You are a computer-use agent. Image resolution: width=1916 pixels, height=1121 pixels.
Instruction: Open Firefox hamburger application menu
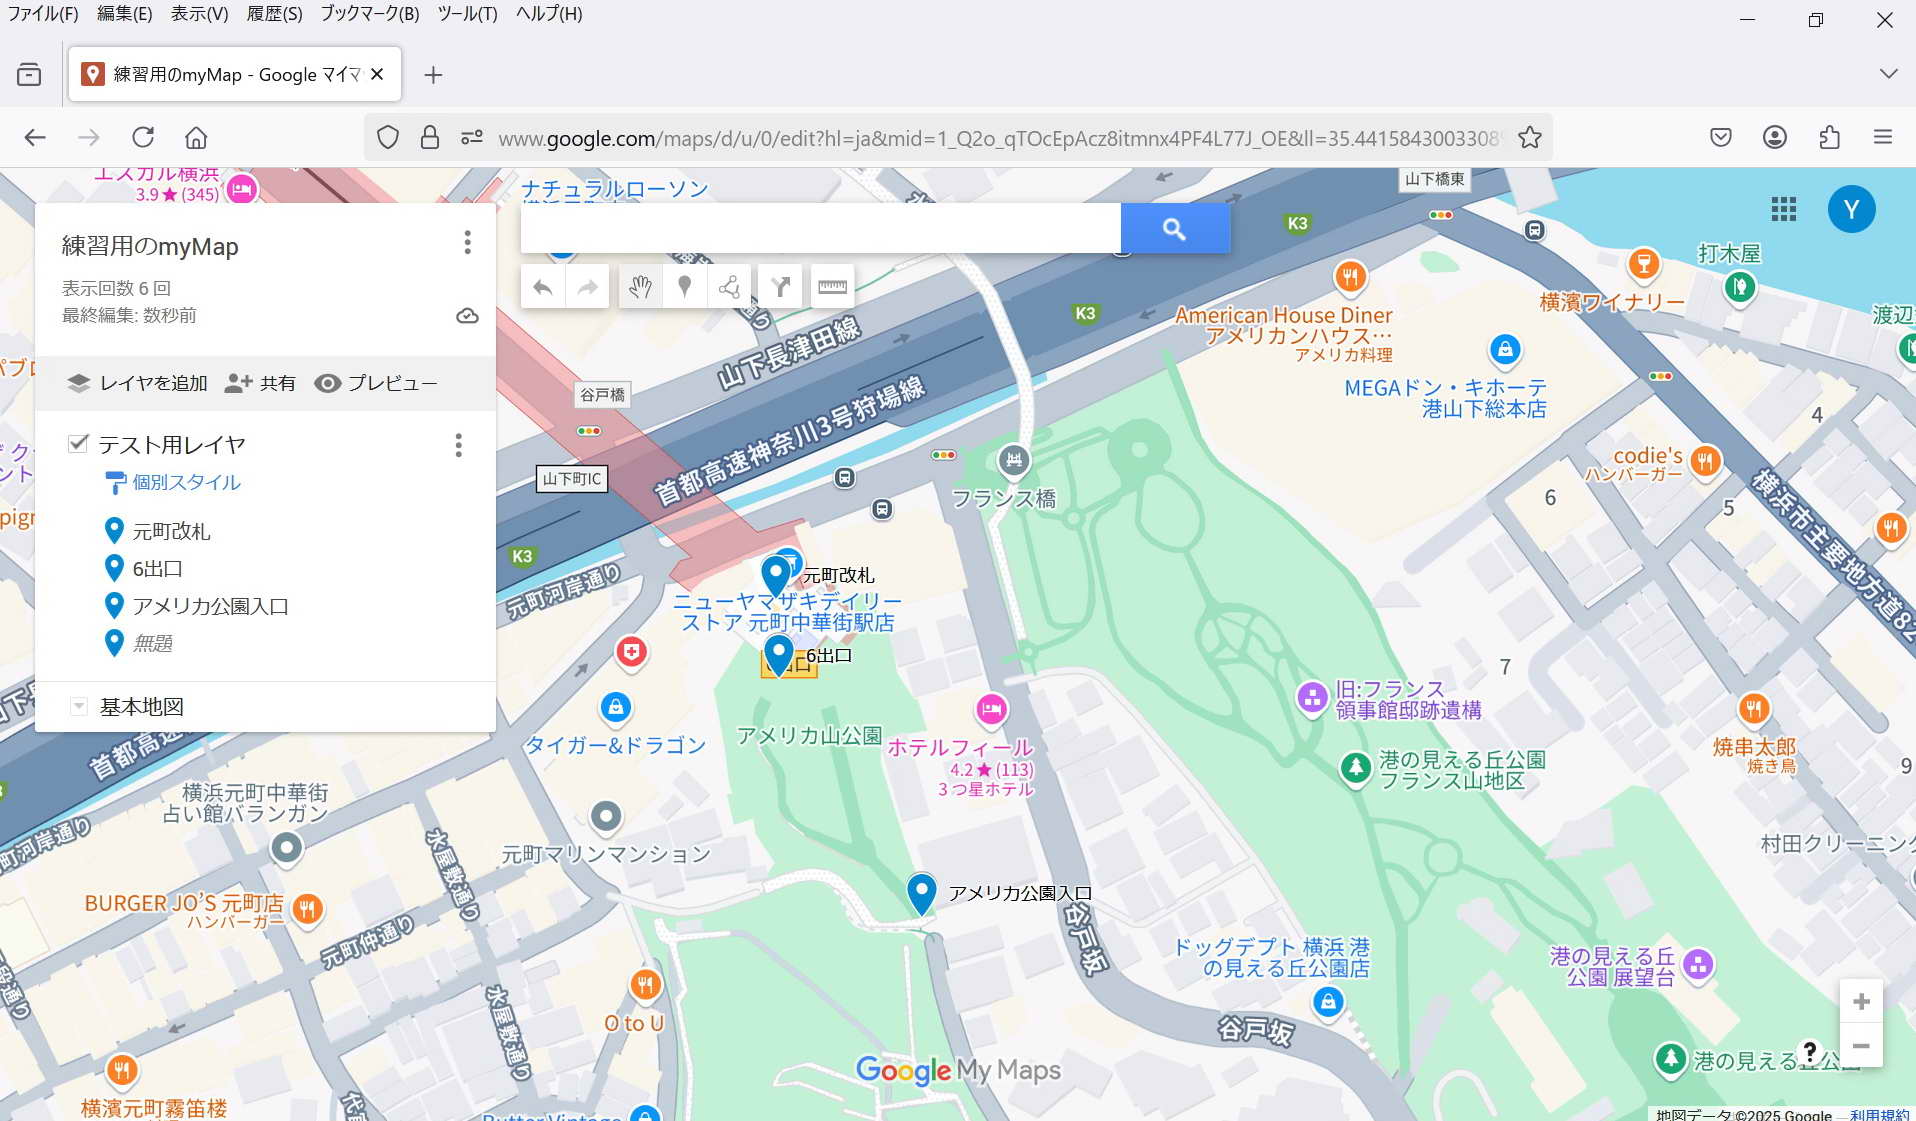(x=1883, y=138)
